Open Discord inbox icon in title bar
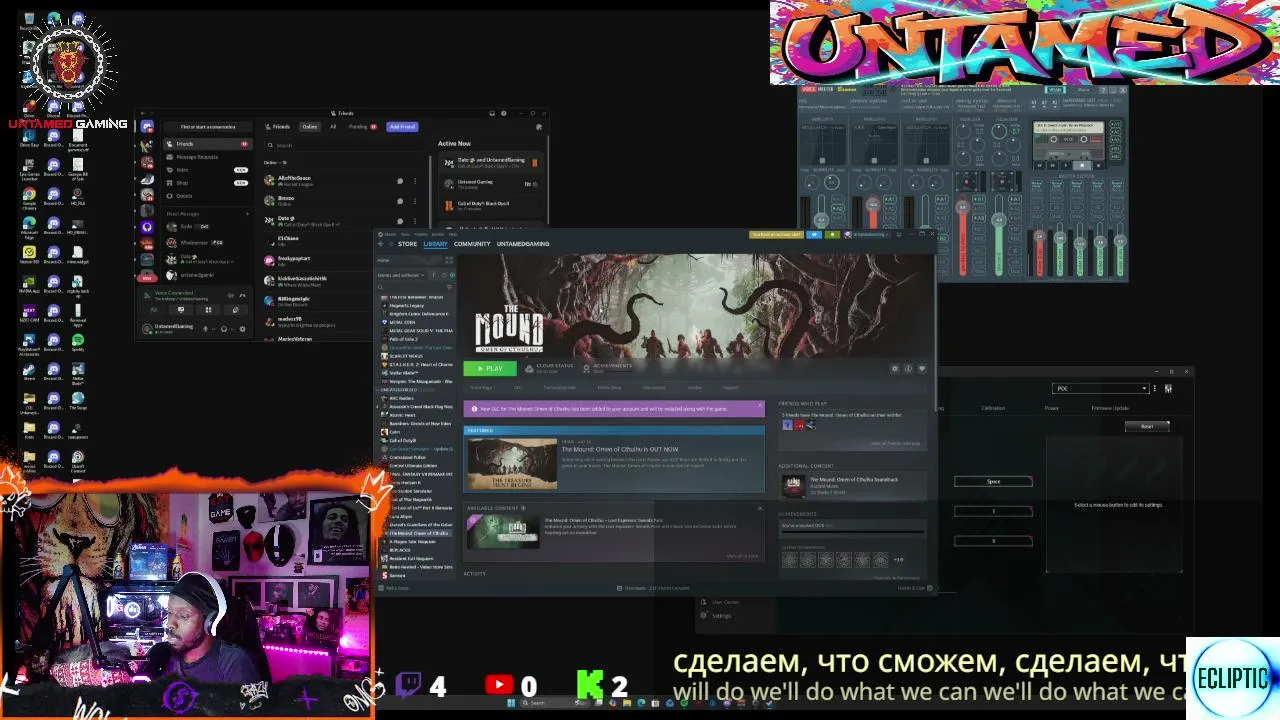1280x720 pixels. pyautogui.click(x=492, y=113)
